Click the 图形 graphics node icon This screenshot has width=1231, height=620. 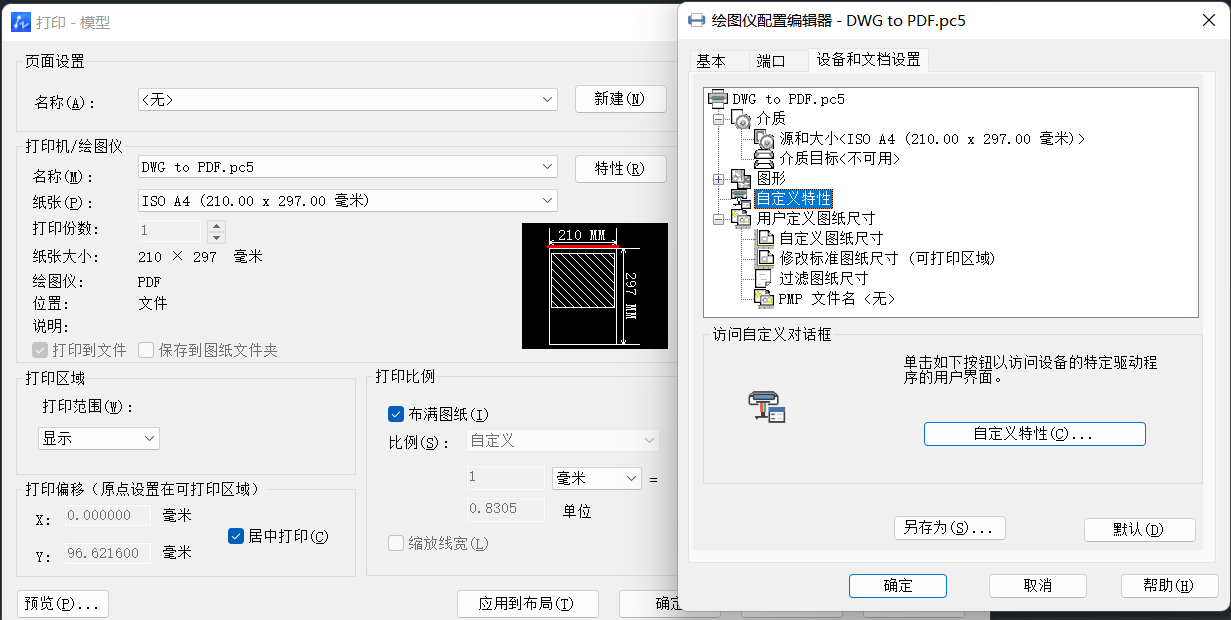coord(741,178)
